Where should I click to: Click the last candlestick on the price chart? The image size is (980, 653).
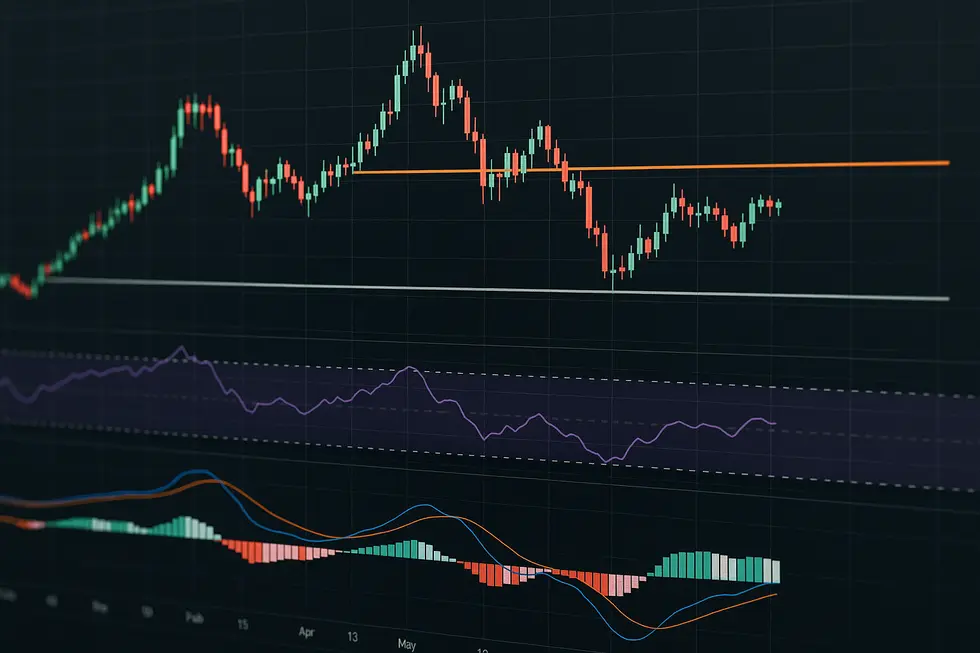[779, 206]
